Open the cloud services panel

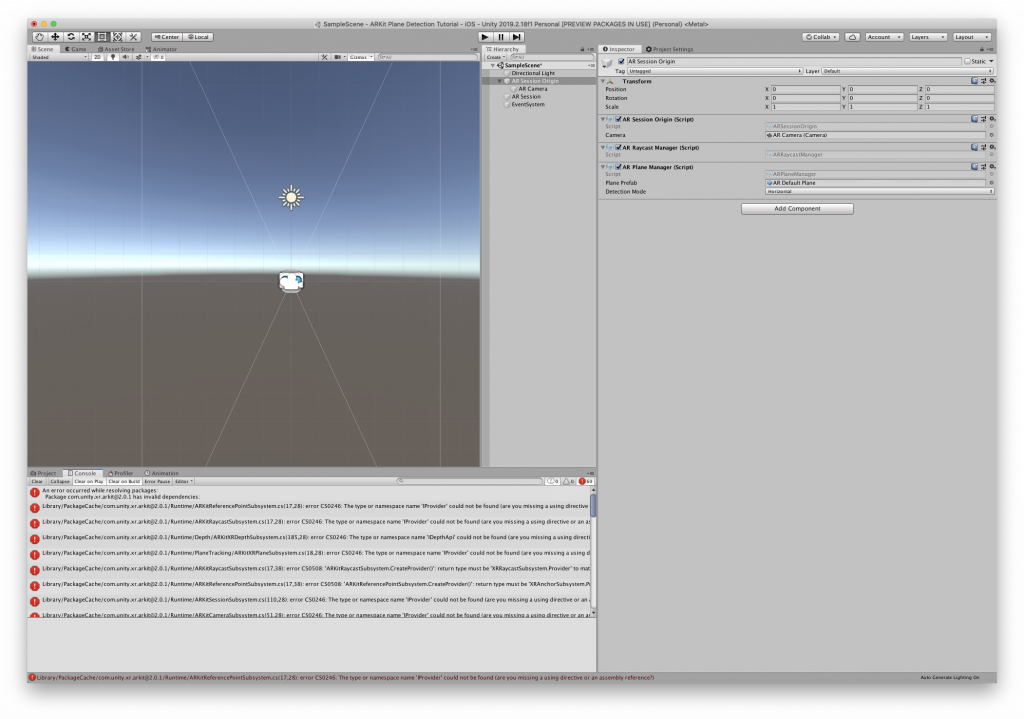852,37
